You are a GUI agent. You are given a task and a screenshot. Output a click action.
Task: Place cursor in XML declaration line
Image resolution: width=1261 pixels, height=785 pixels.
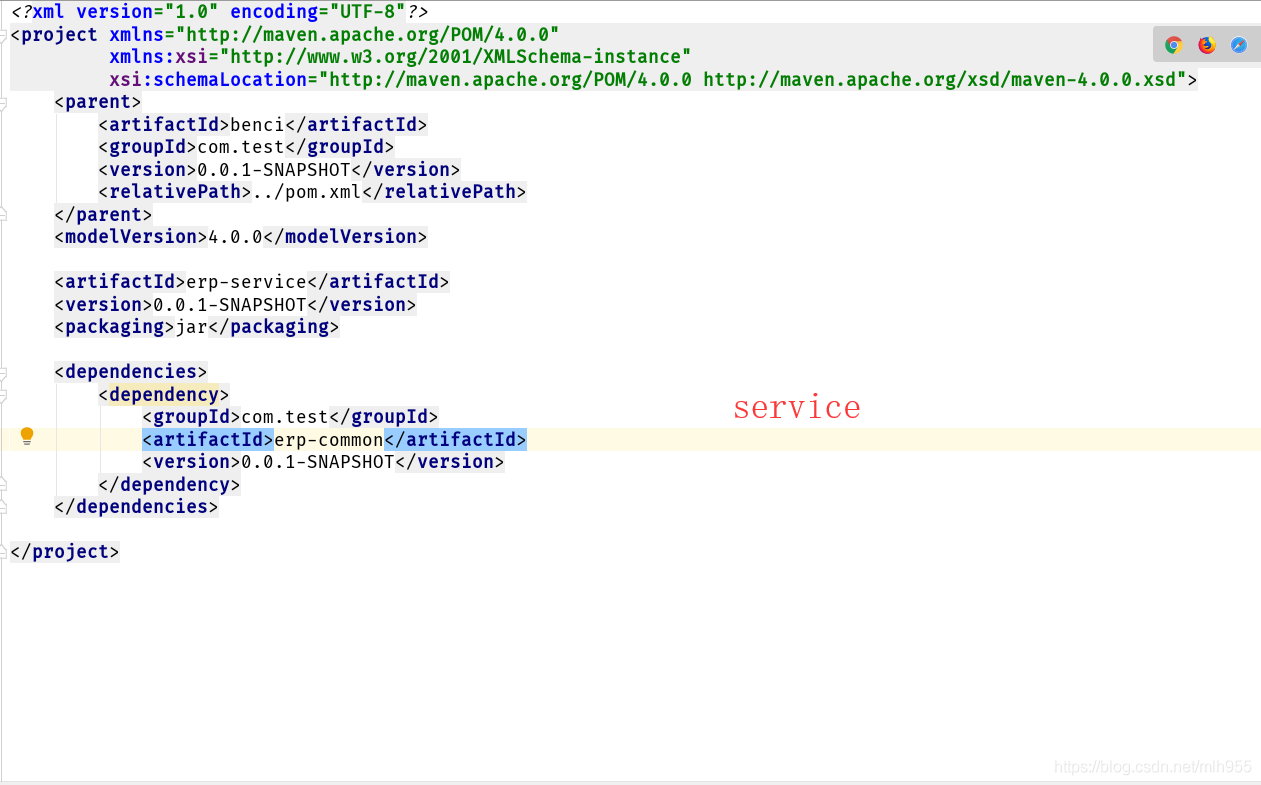coord(219,12)
